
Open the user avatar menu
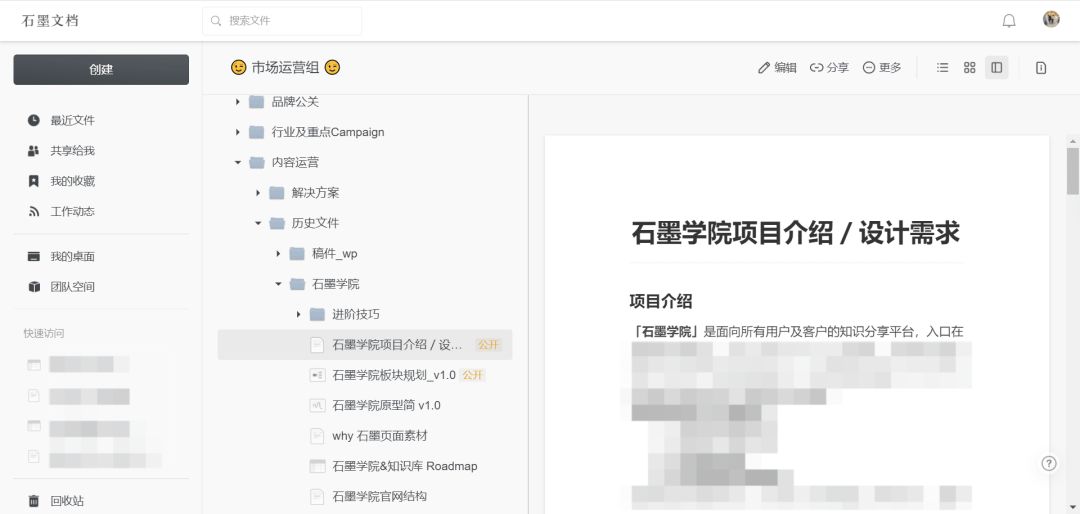pos(1050,19)
